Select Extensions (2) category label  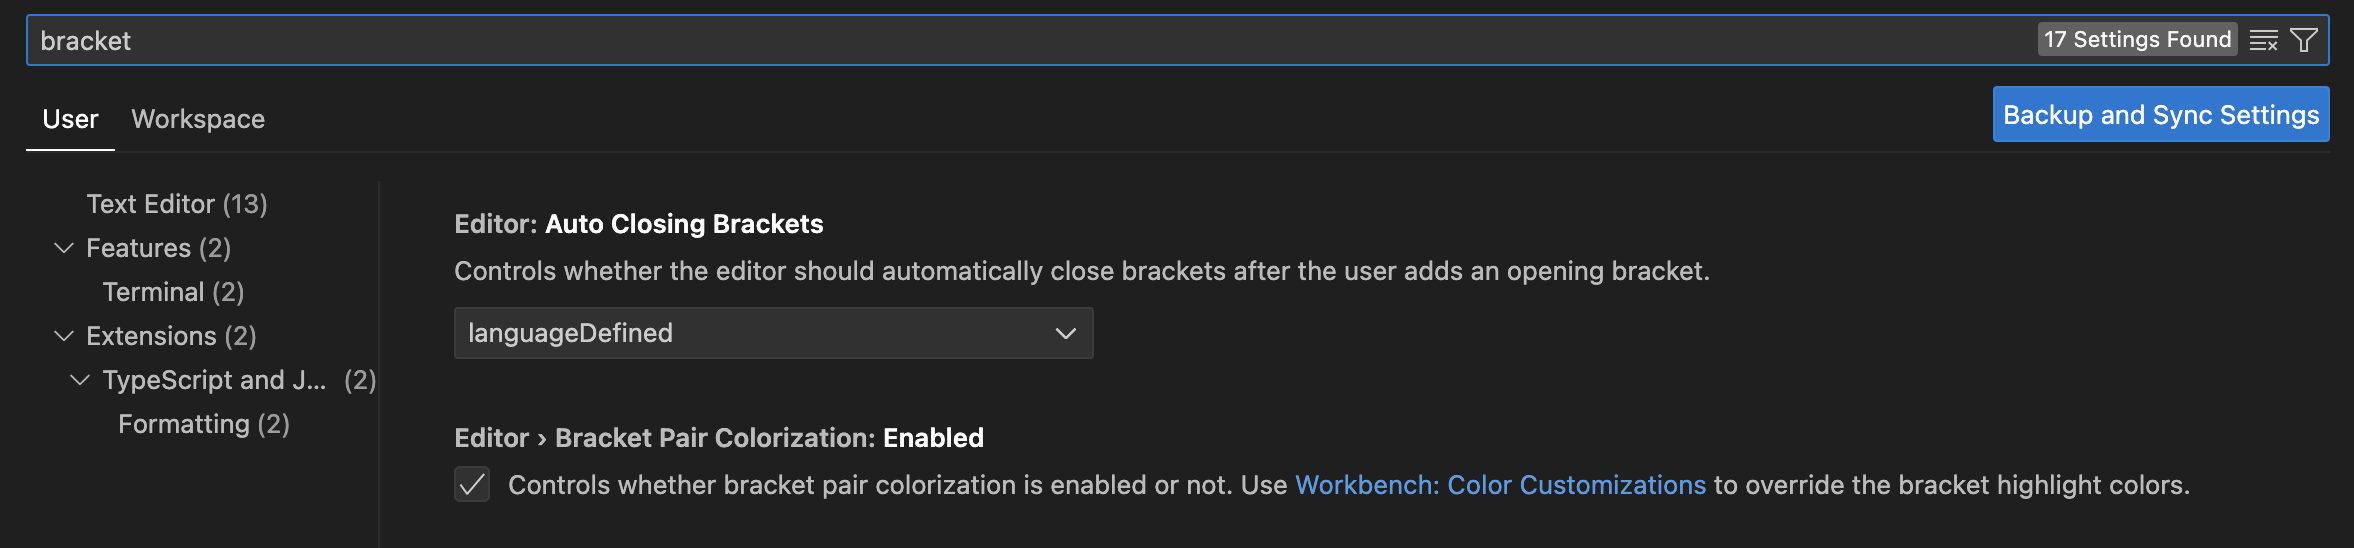(x=171, y=336)
